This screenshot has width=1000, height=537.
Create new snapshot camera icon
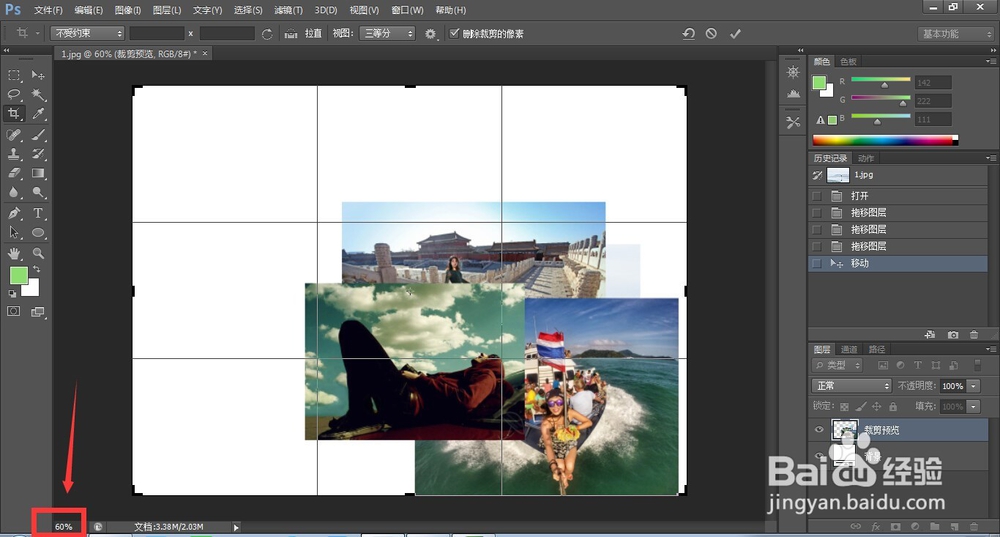pyautogui.click(x=953, y=334)
